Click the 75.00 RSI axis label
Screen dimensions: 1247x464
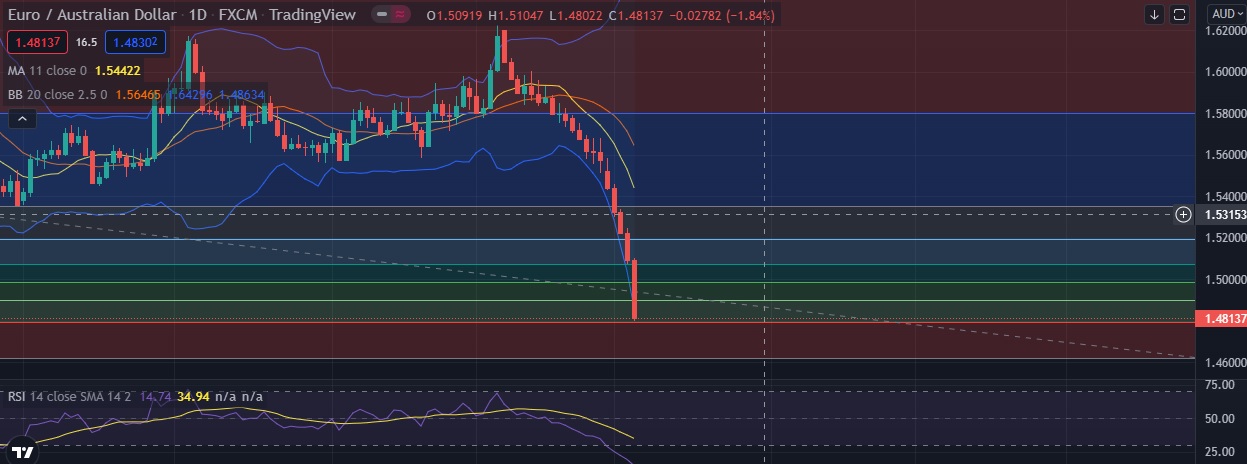click(x=1218, y=384)
